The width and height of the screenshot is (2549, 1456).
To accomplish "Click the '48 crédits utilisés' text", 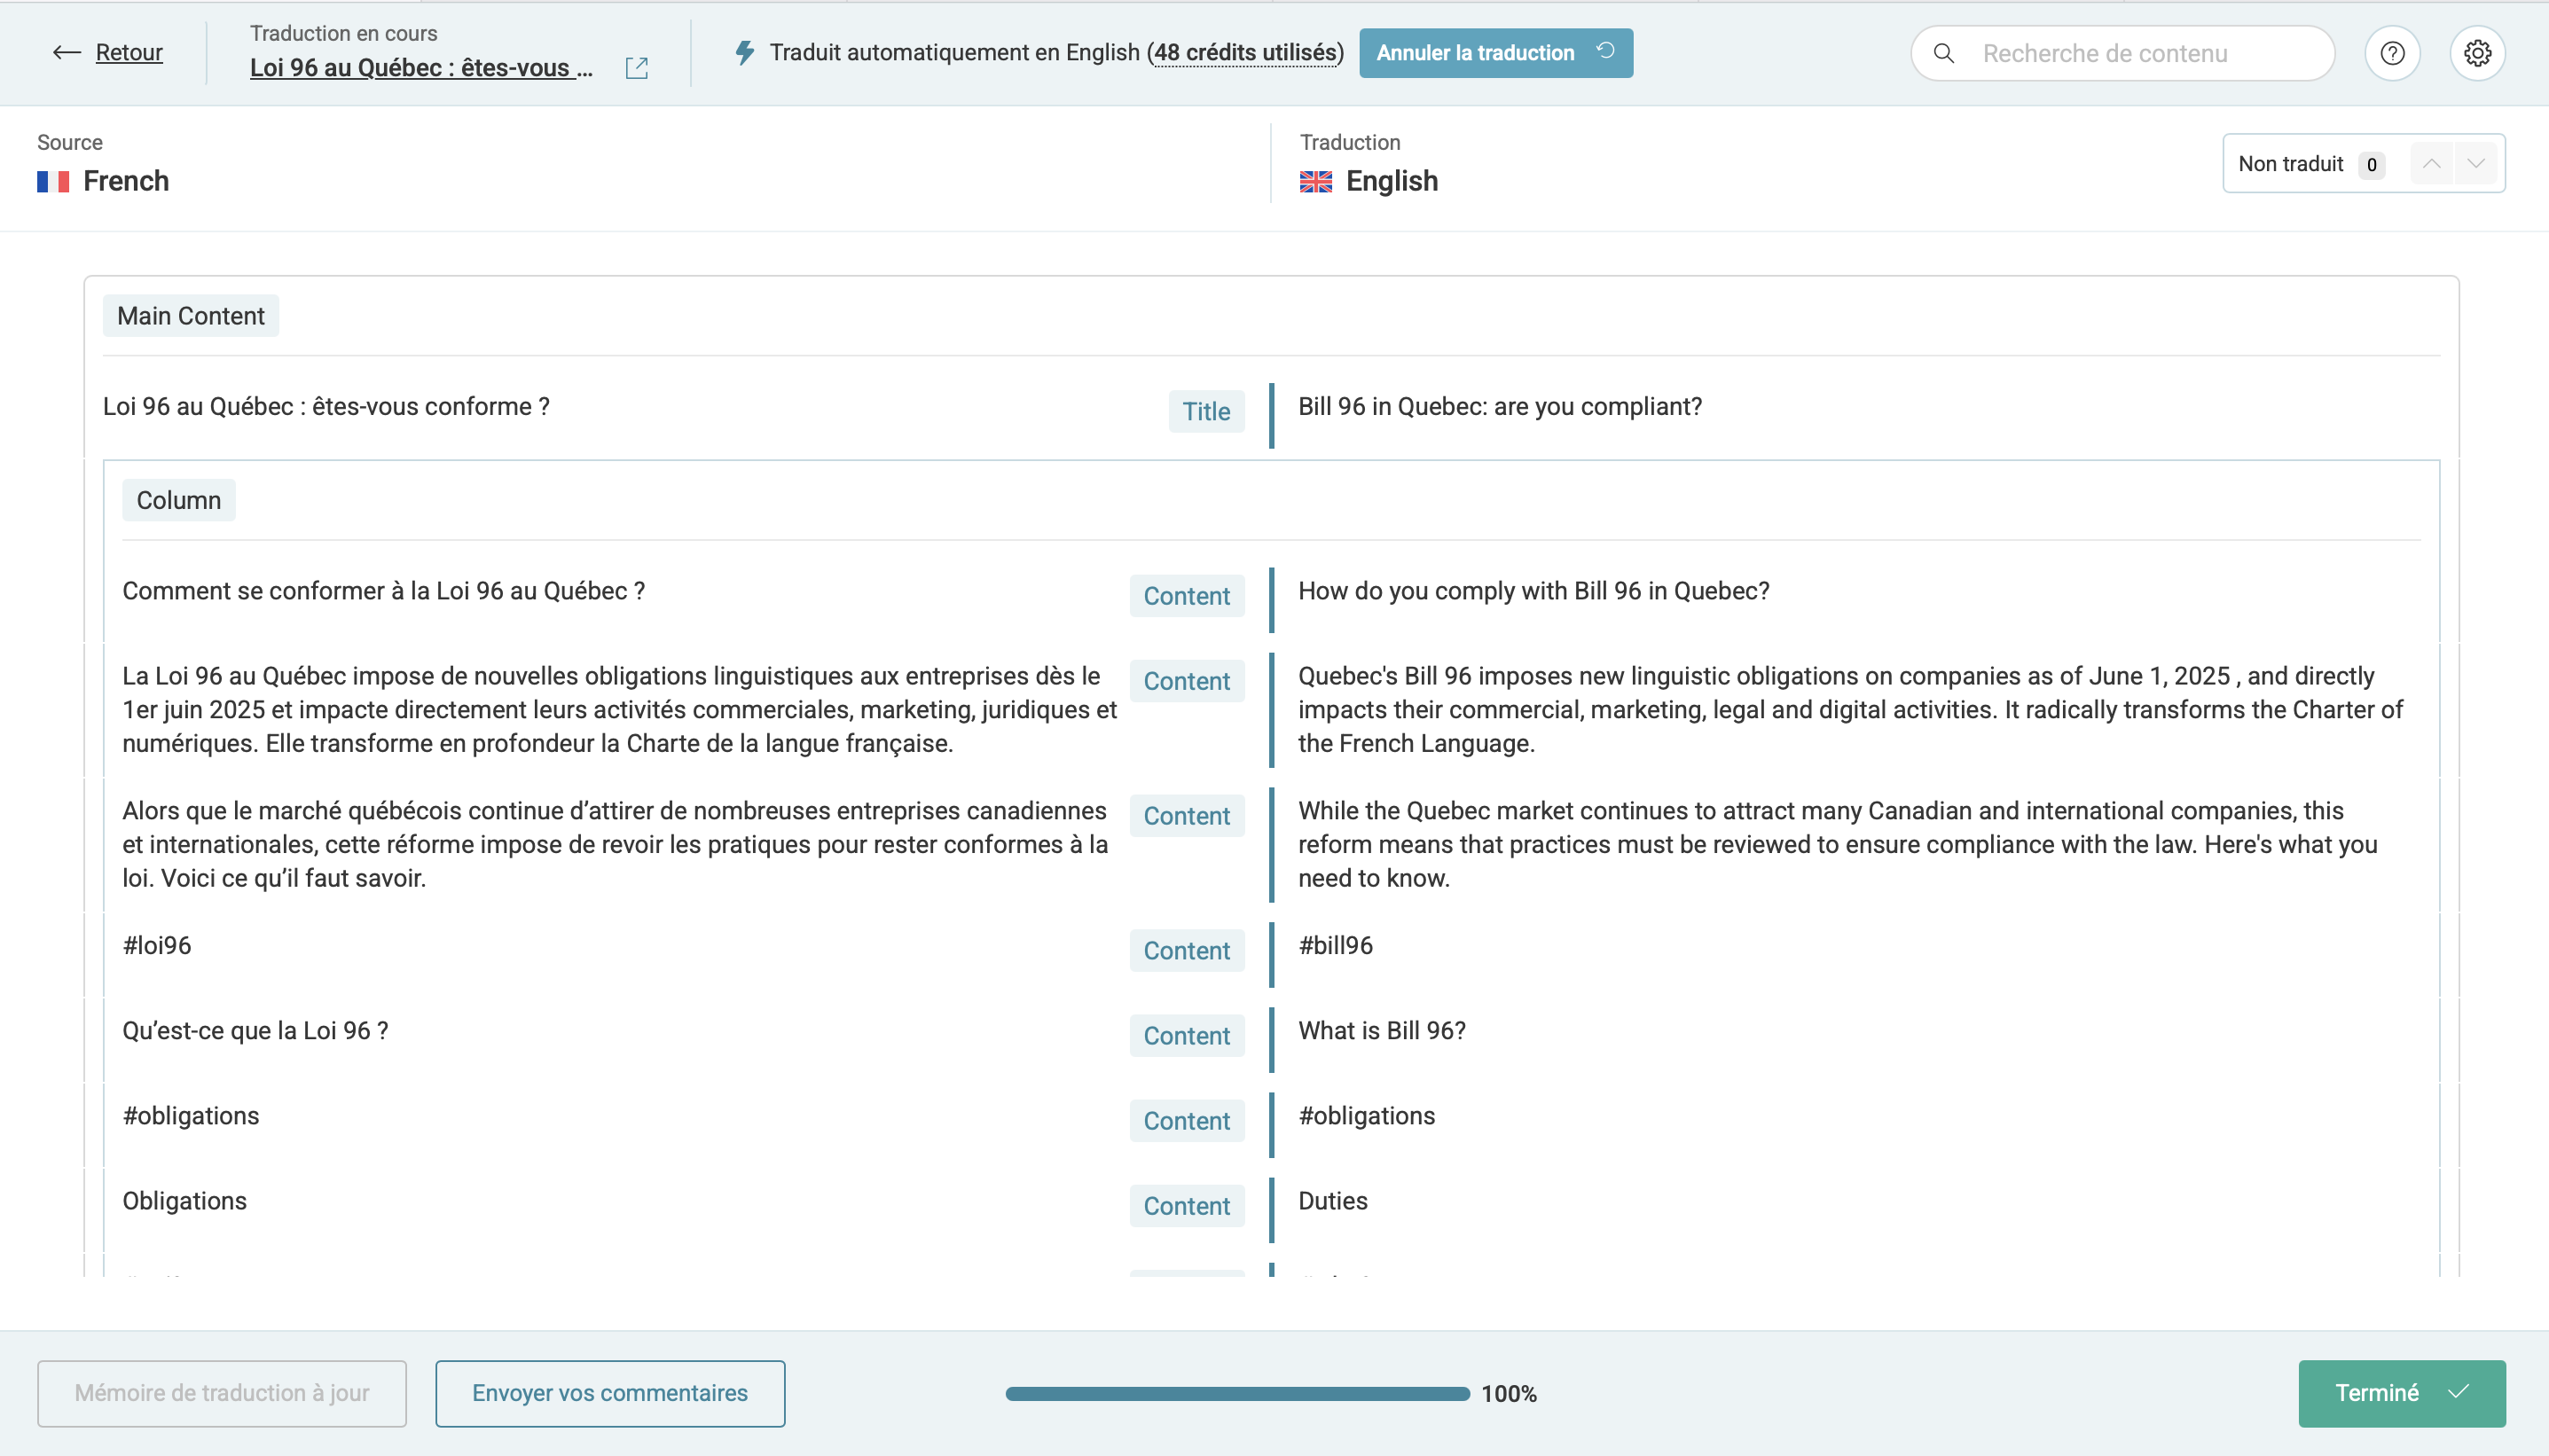I will click(x=1245, y=53).
